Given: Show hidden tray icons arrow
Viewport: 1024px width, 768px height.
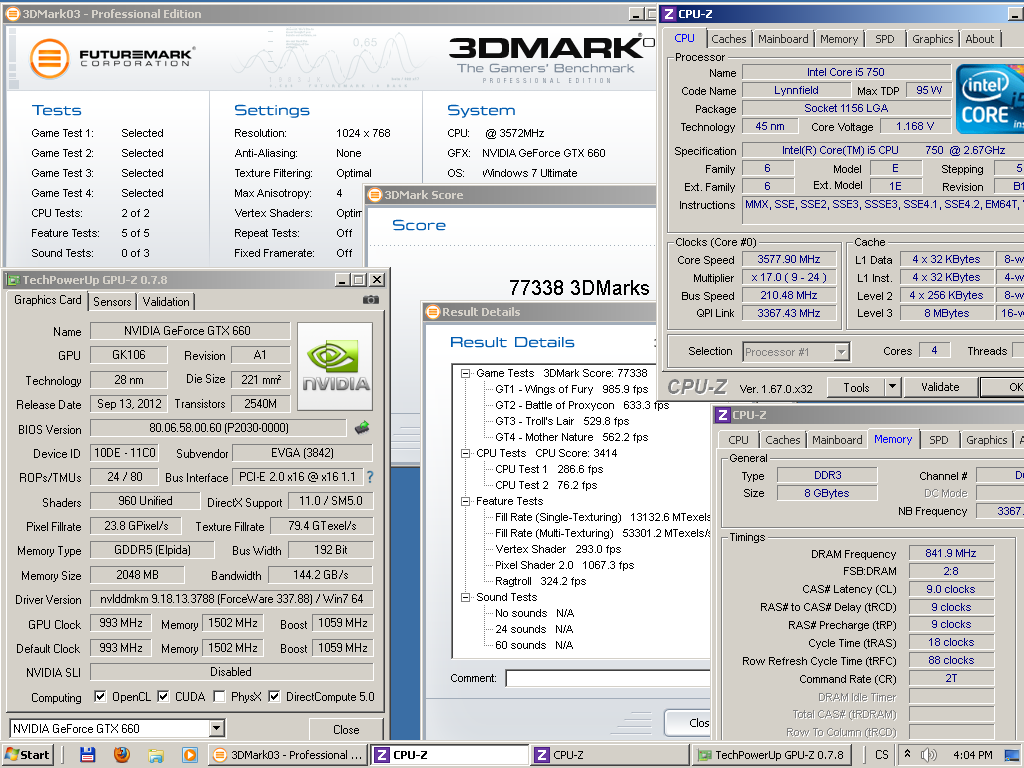Looking at the screenshot, I should tap(907, 754).
